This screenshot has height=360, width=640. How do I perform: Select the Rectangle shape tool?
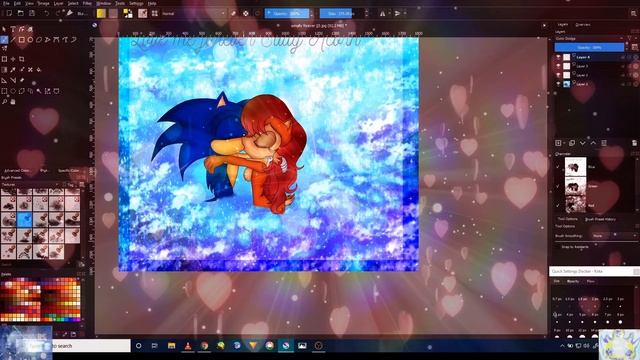tap(22, 40)
